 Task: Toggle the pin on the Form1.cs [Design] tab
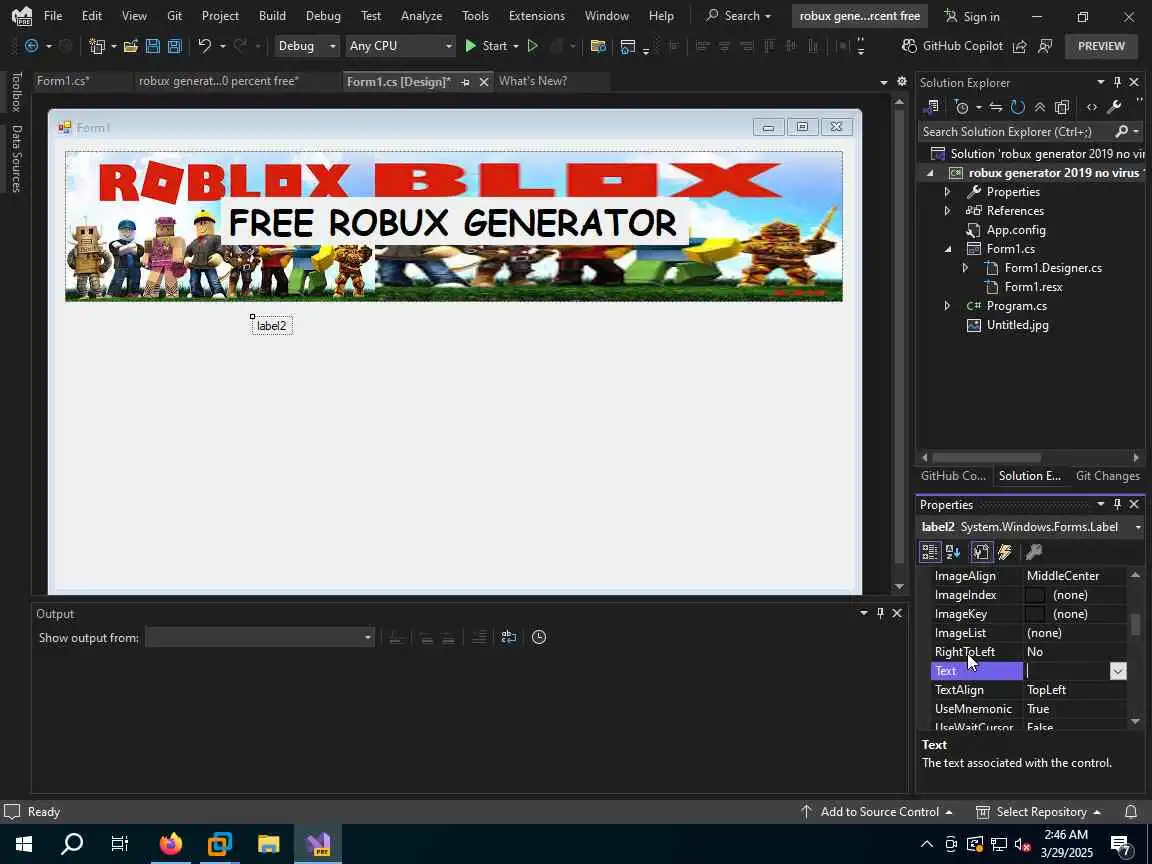pyautogui.click(x=465, y=82)
